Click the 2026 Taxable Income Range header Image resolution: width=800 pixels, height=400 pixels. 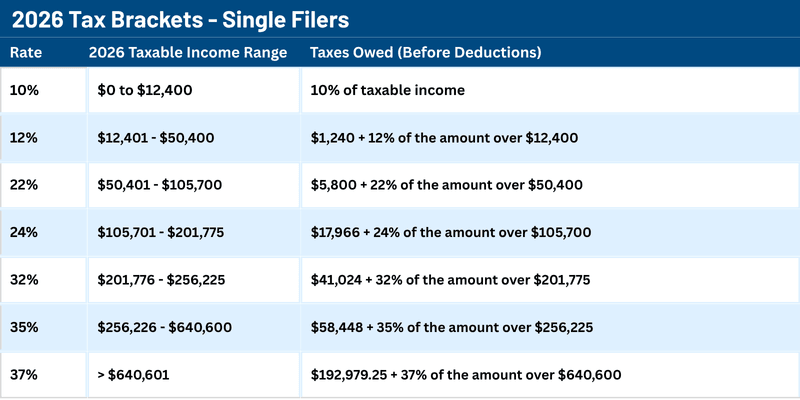coord(188,52)
